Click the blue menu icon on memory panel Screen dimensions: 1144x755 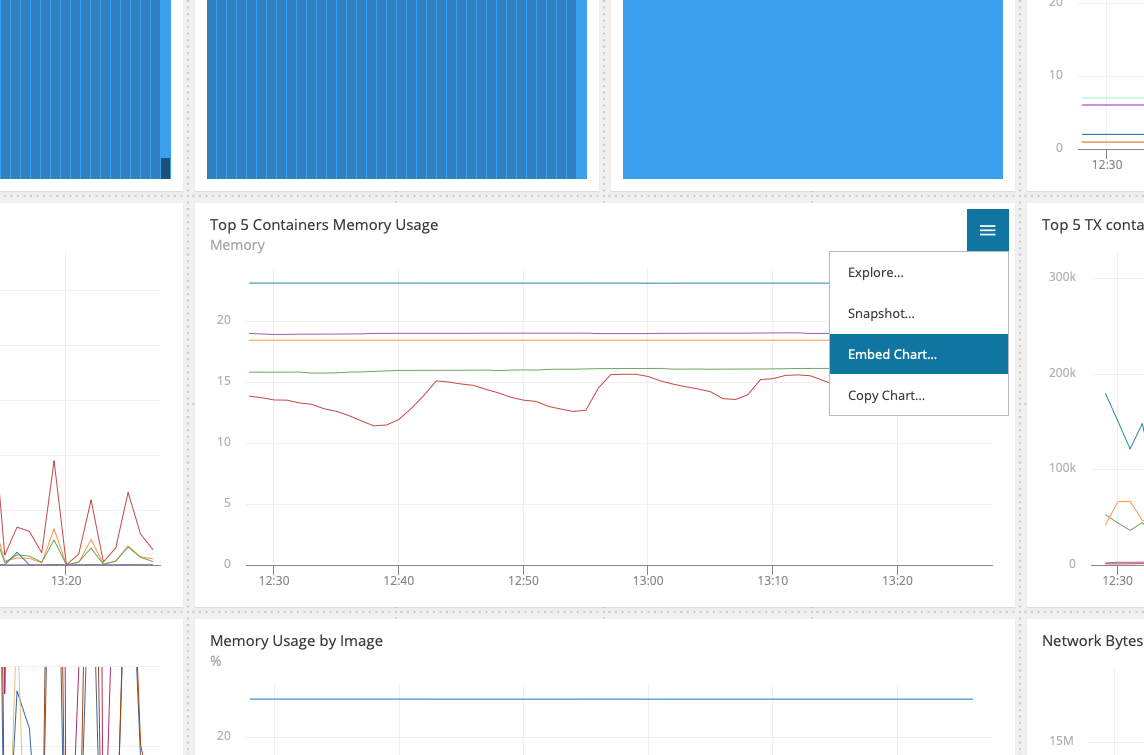coord(987,229)
